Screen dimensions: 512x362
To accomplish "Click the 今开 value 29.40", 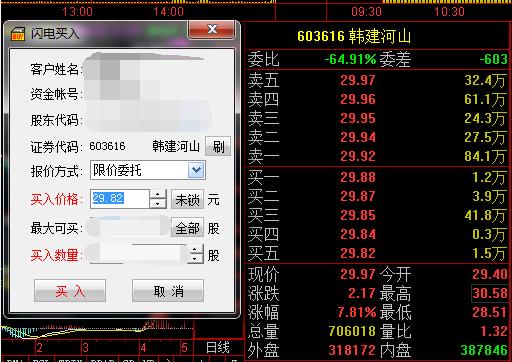I will [x=490, y=274].
